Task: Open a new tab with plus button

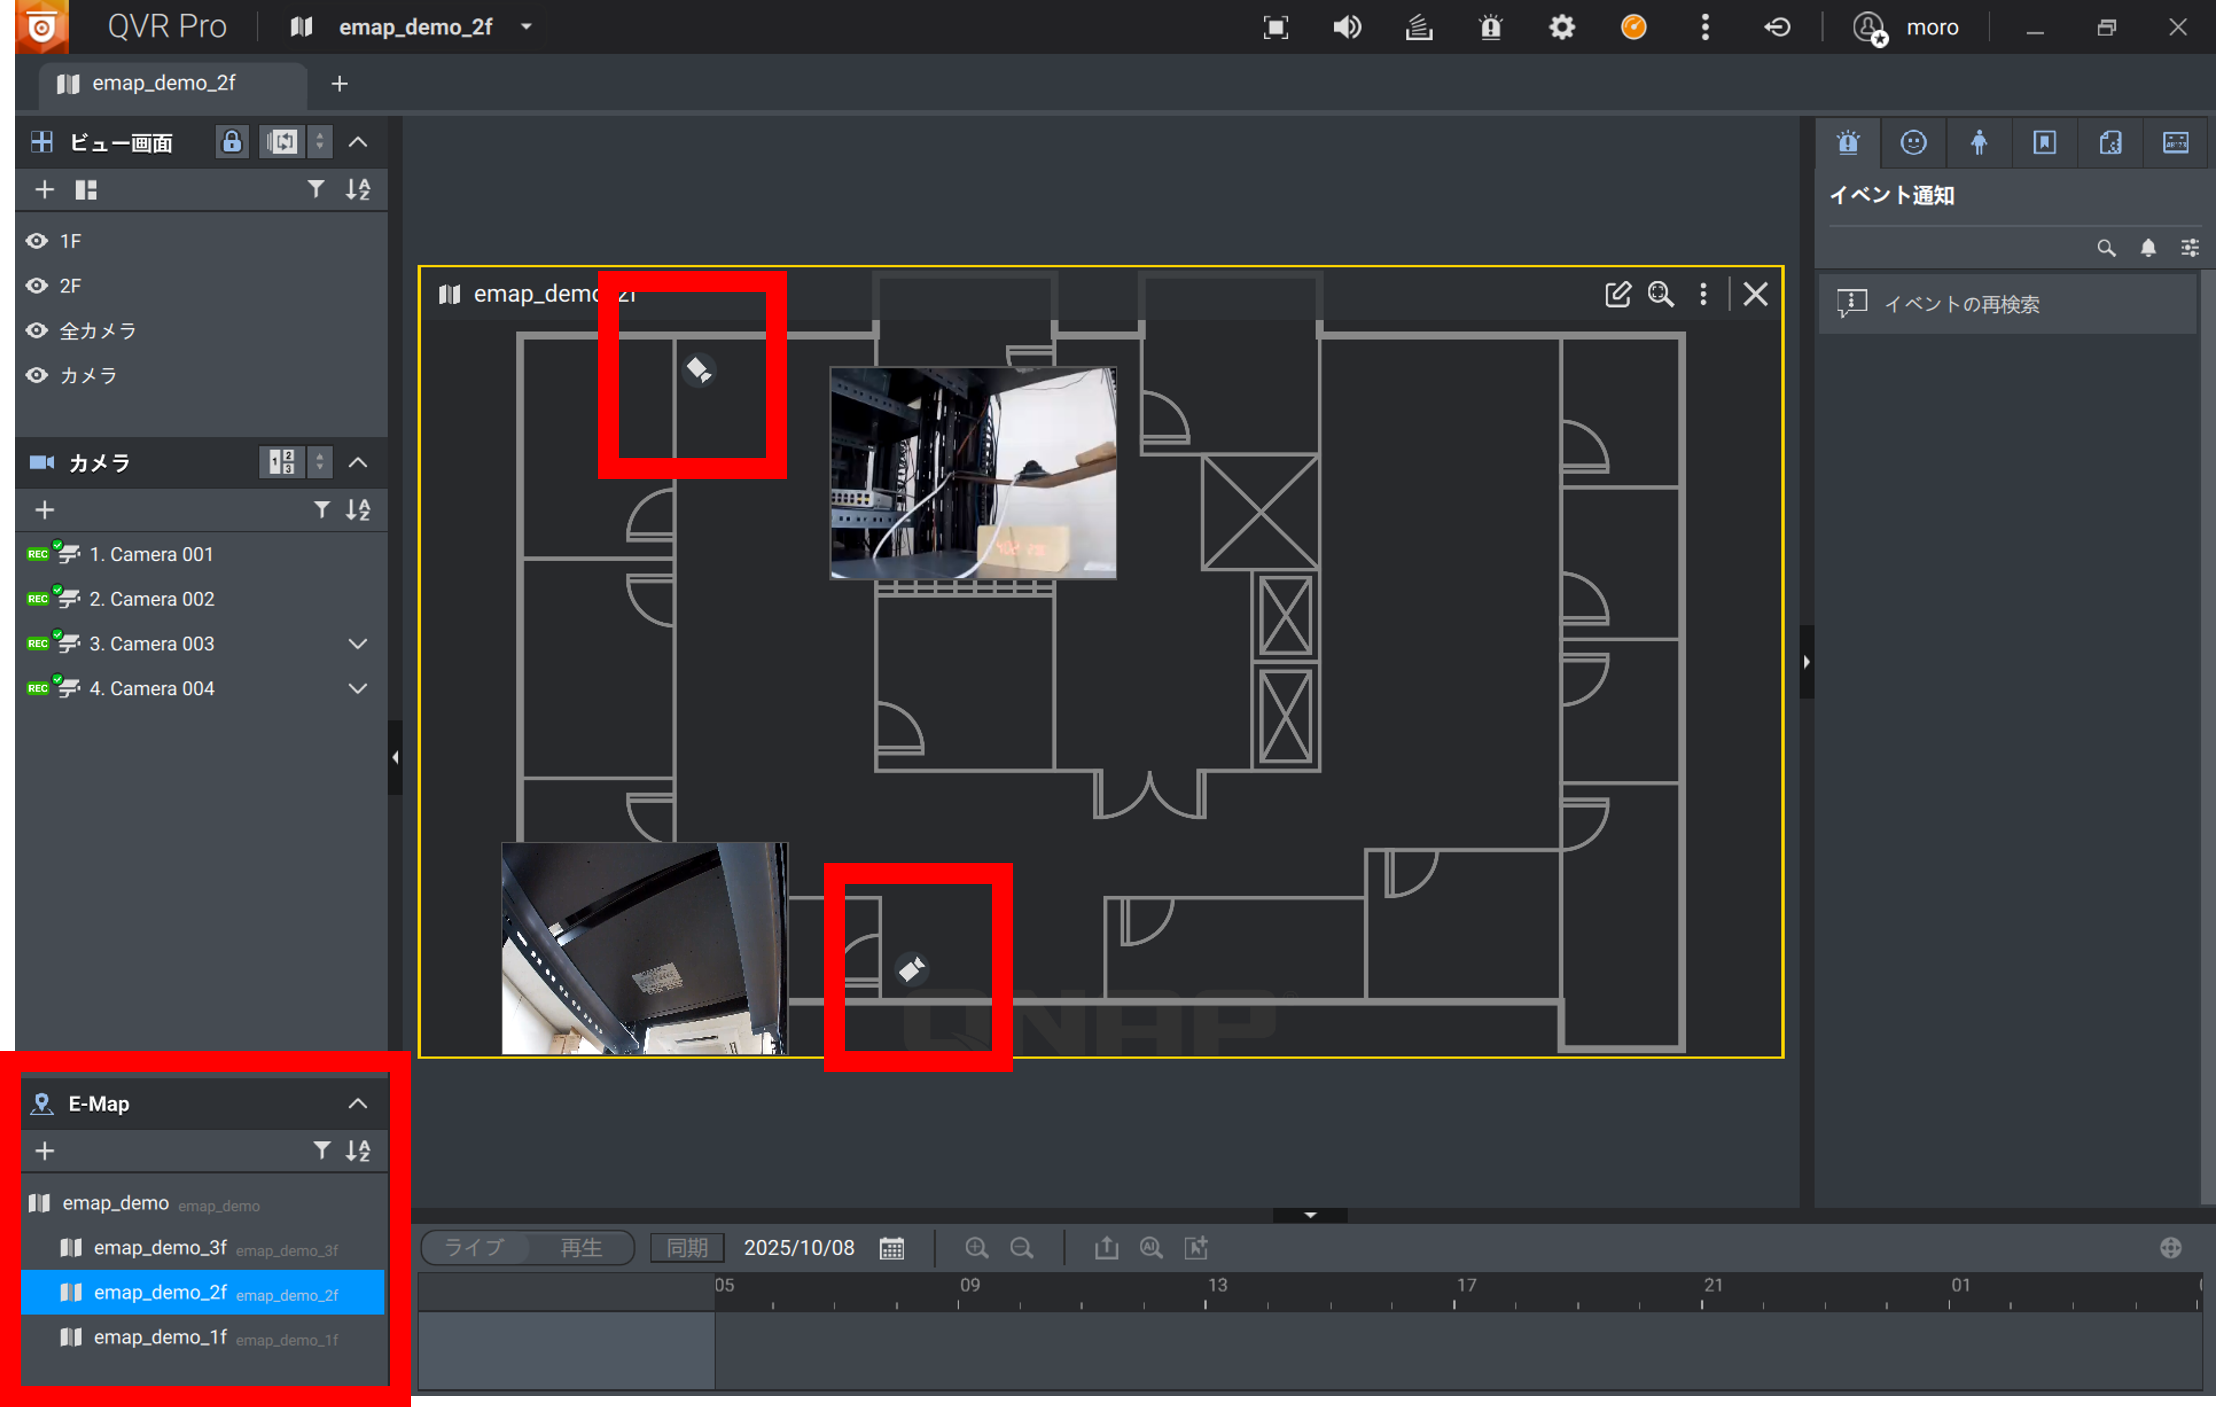Action: 339,84
